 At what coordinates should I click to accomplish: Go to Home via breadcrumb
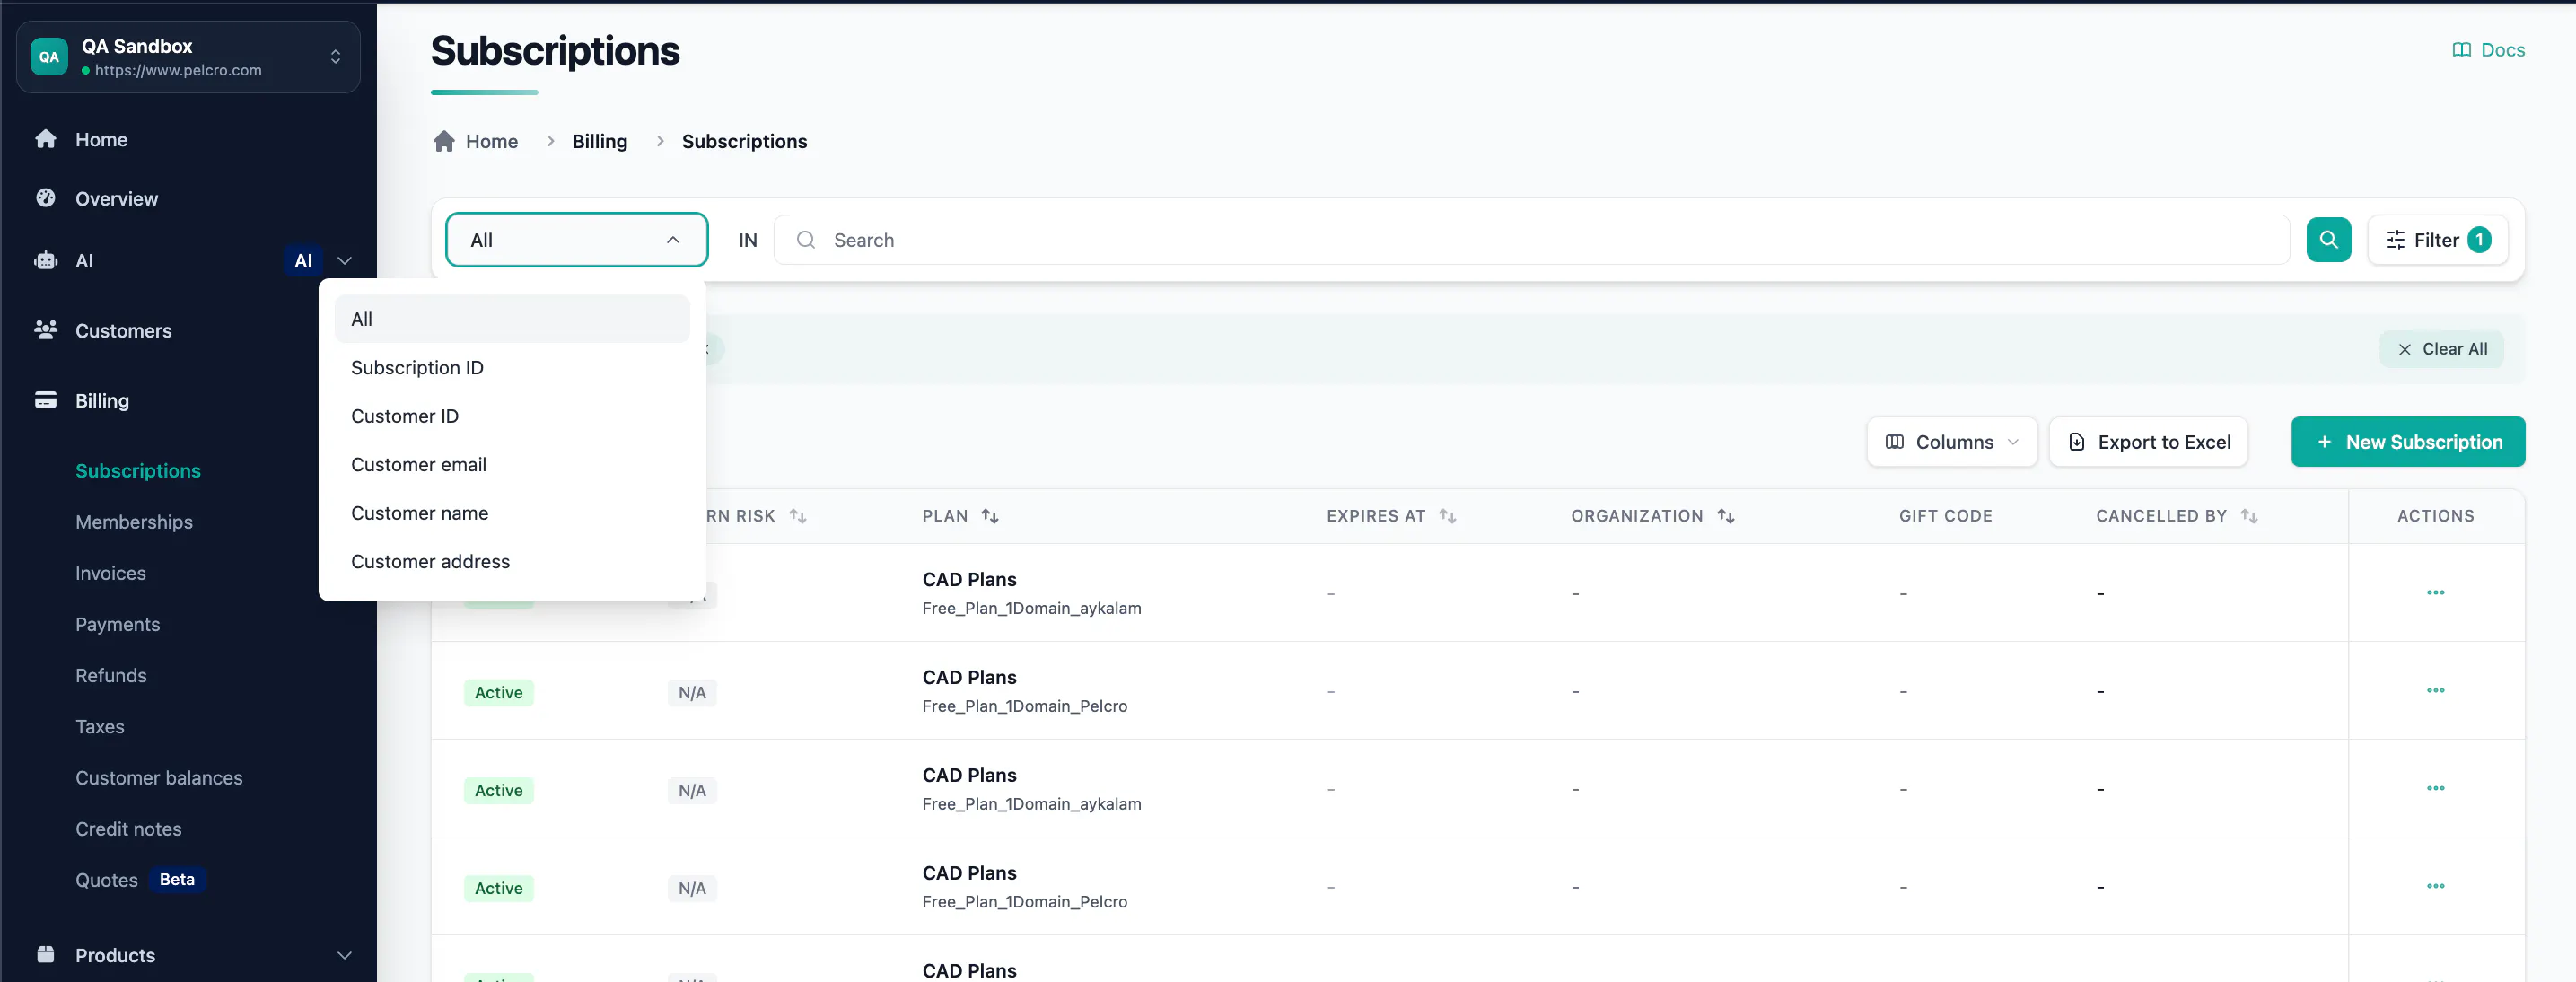coord(492,141)
